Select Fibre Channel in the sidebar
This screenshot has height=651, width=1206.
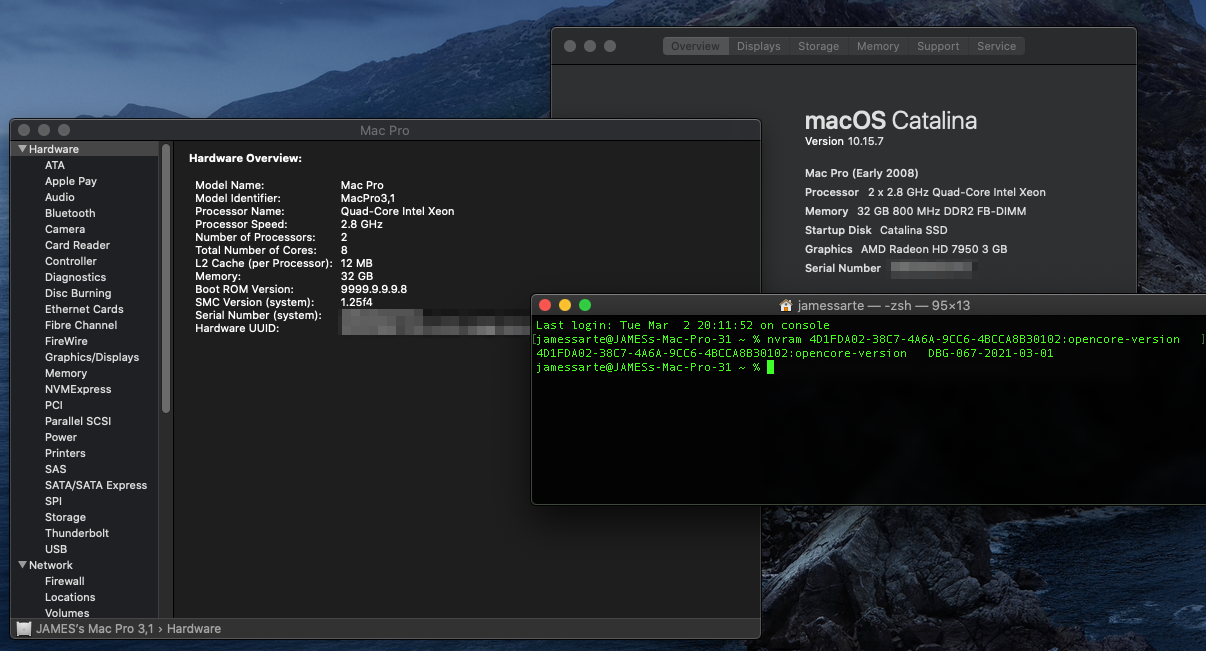point(81,325)
